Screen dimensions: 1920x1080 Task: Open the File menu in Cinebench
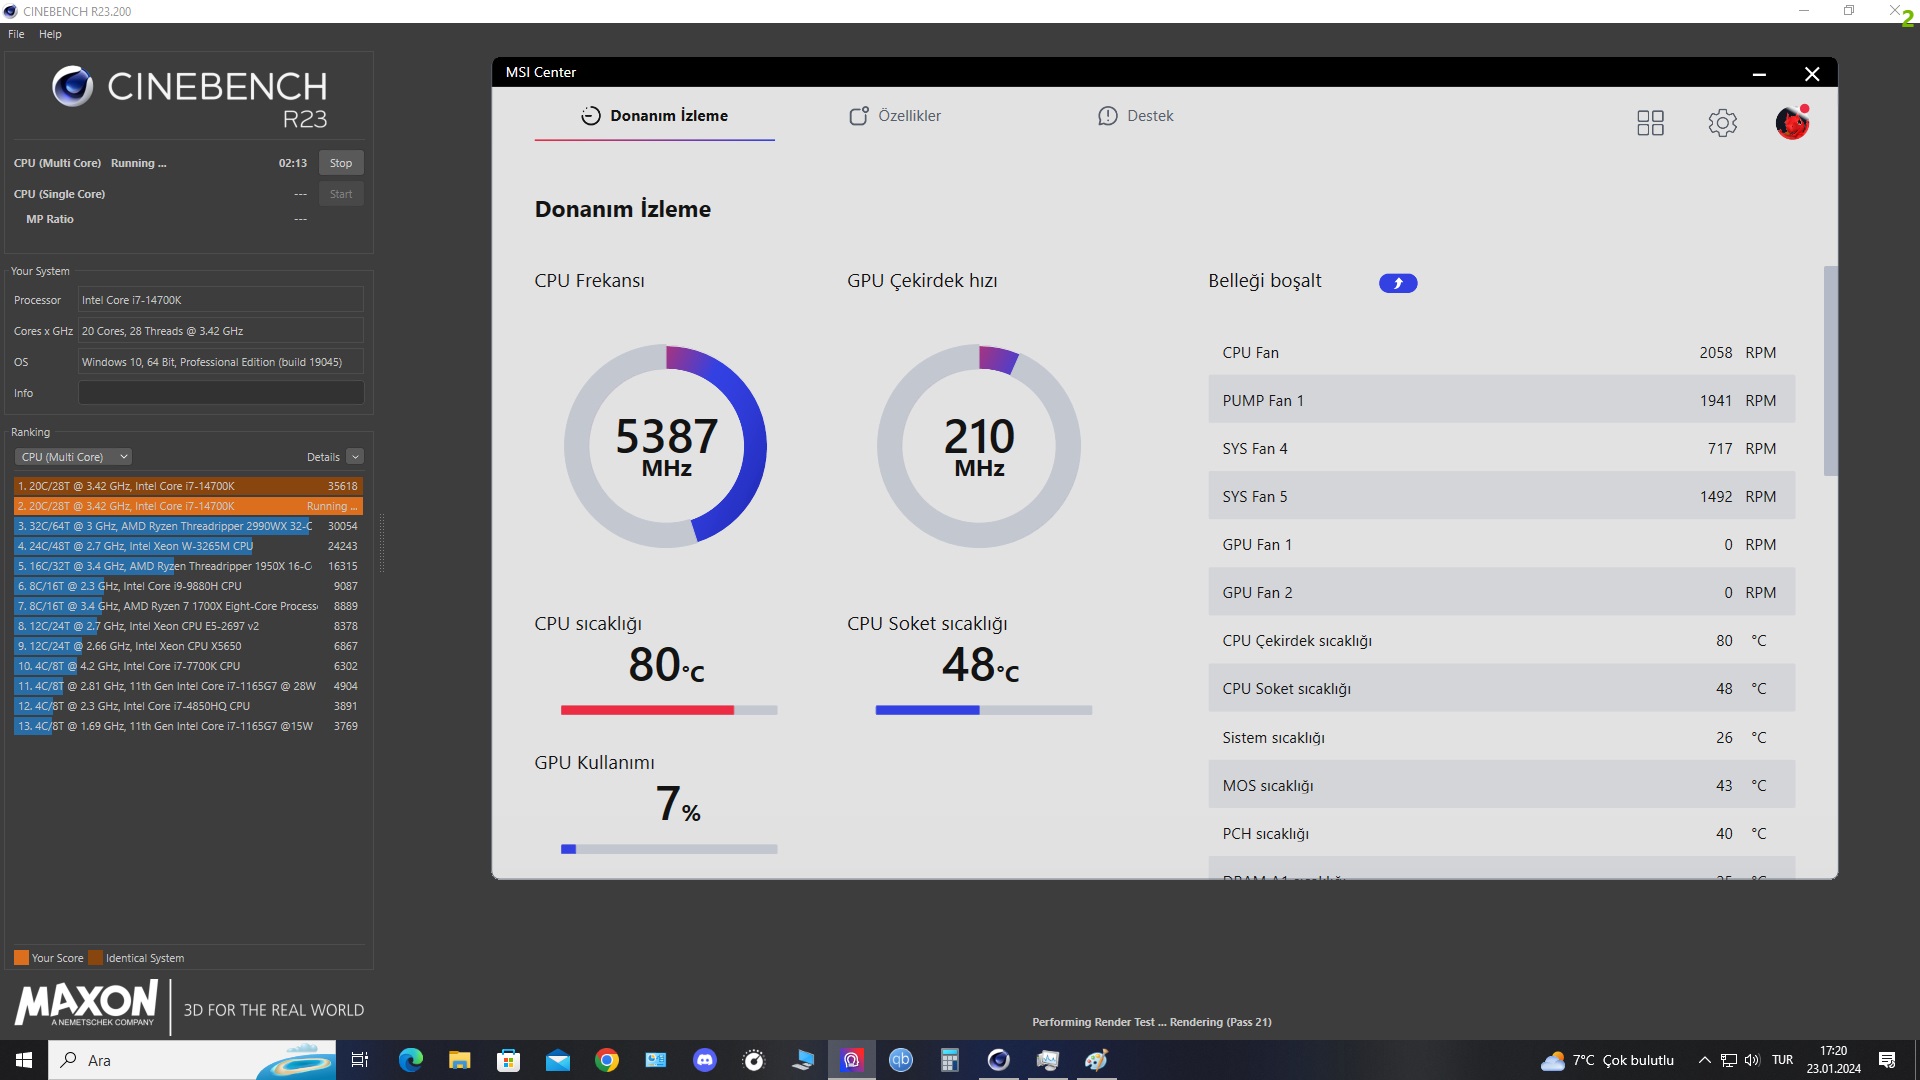(16, 34)
